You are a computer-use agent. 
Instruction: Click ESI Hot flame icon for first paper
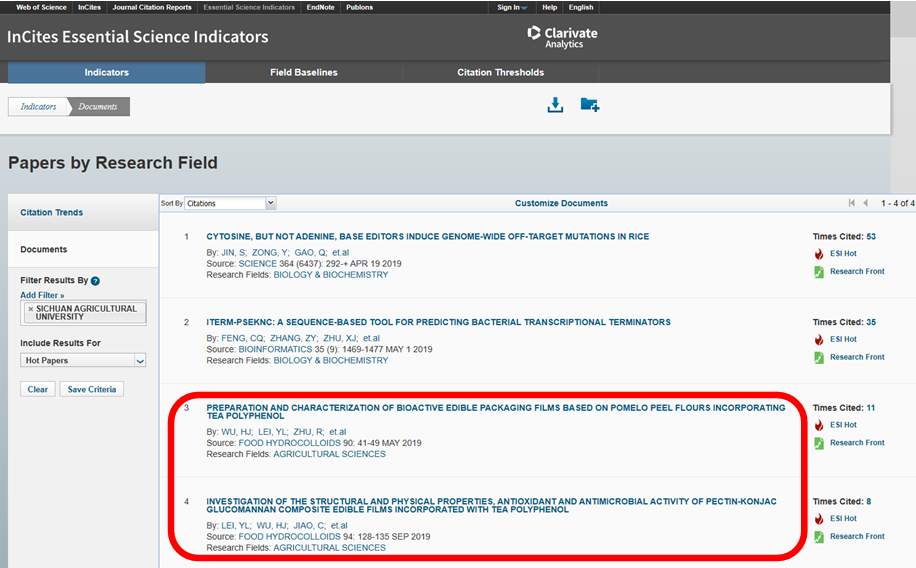tap(819, 254)
